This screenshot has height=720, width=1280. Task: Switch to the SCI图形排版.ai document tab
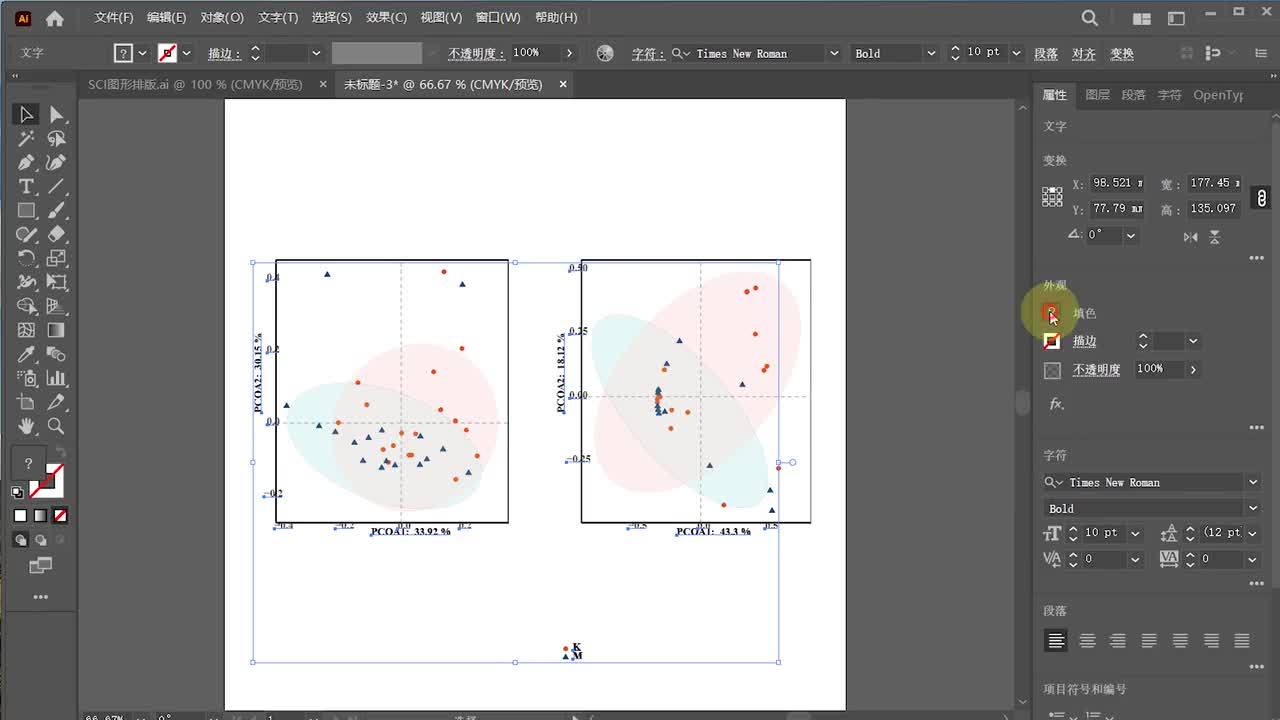195,85
